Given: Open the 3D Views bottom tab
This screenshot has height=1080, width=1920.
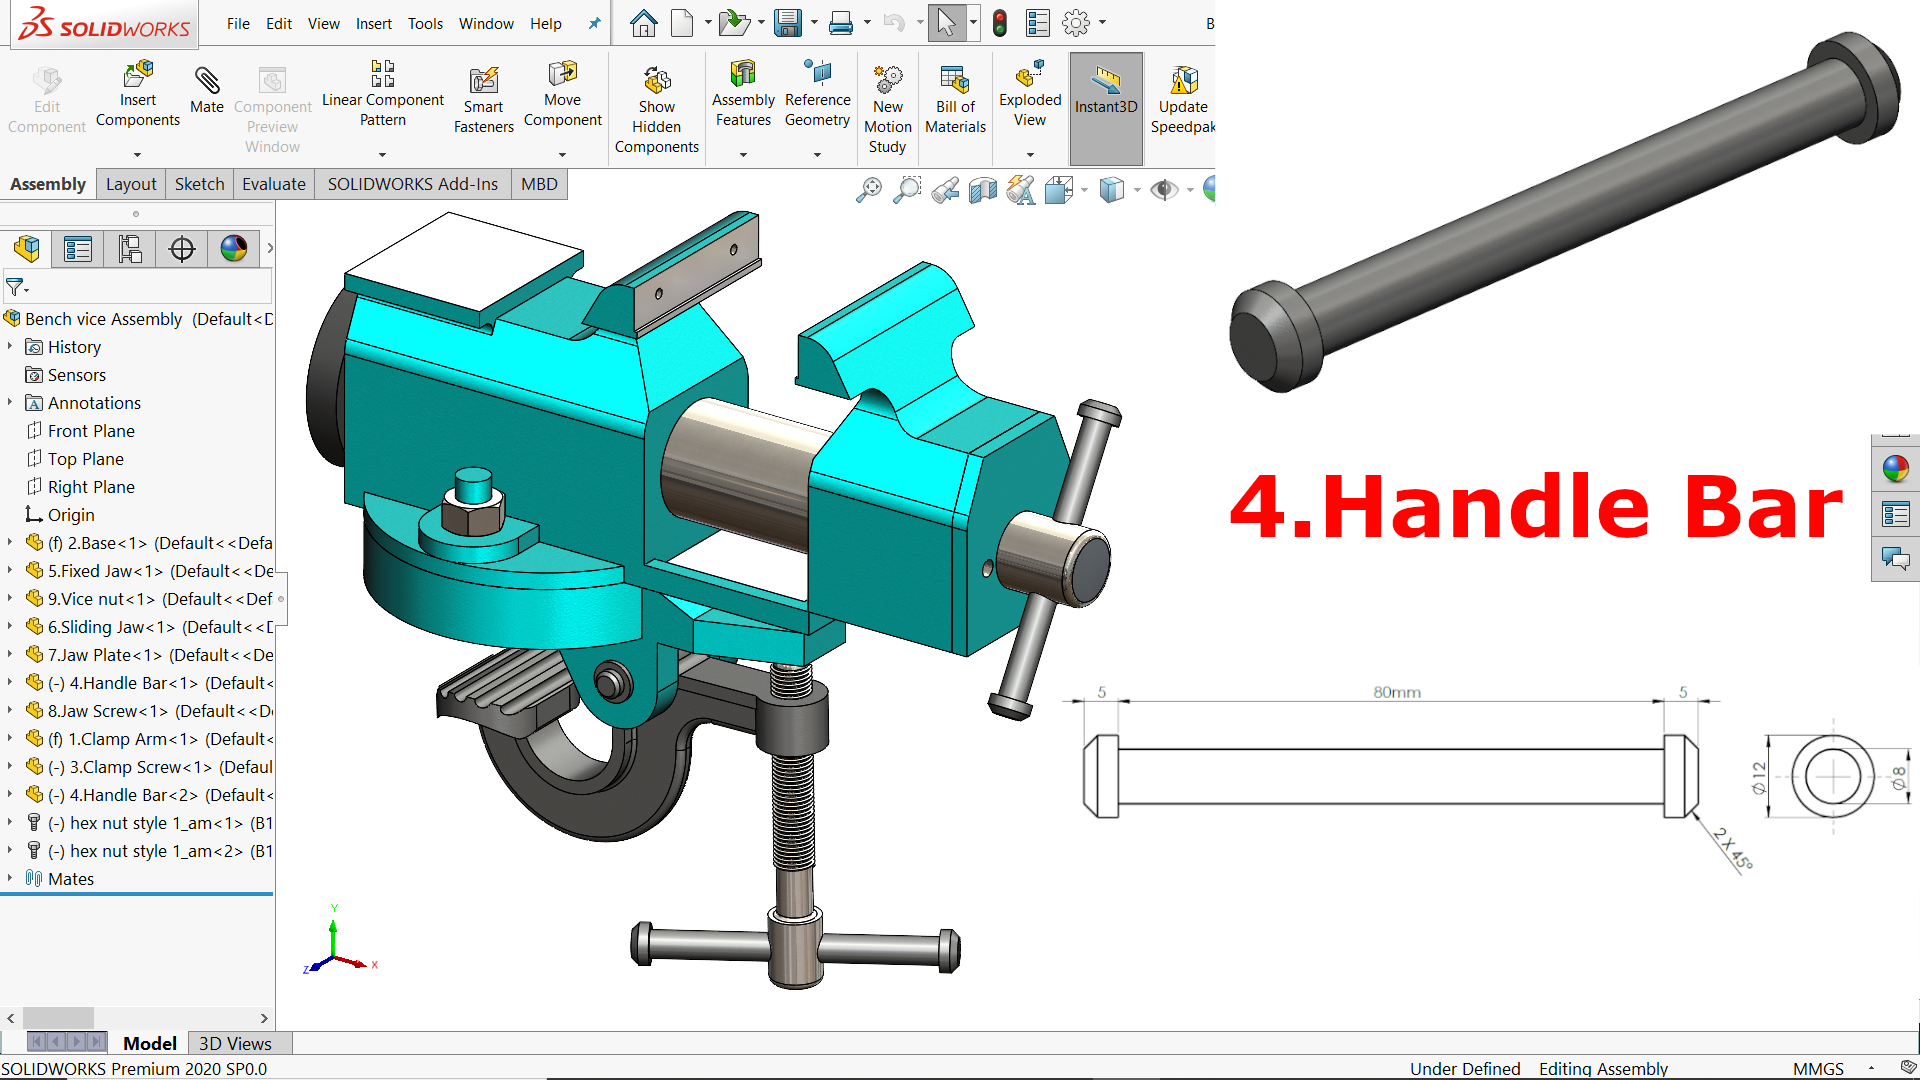Looking at the screenshot, I should click(x=235, y=1043).
